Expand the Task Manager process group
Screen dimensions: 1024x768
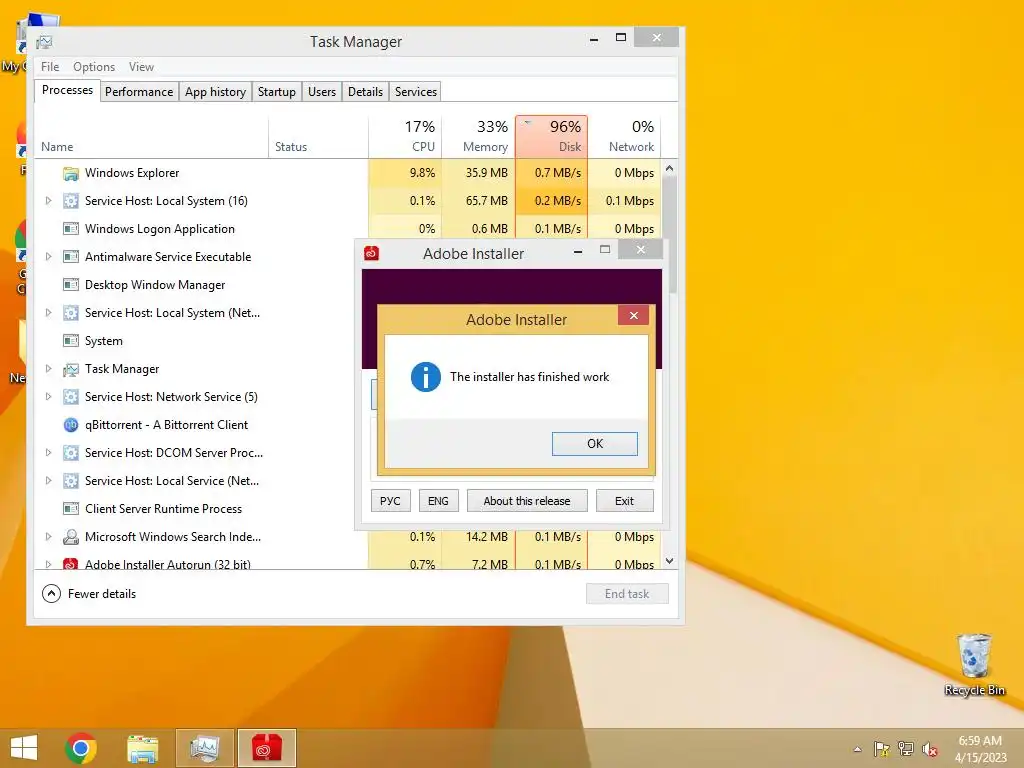[48, 369]
